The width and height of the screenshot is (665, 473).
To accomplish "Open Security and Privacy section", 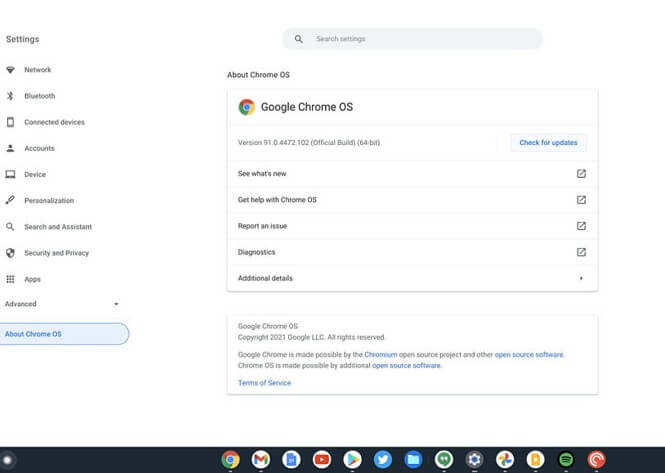I will tap(56, 253).
